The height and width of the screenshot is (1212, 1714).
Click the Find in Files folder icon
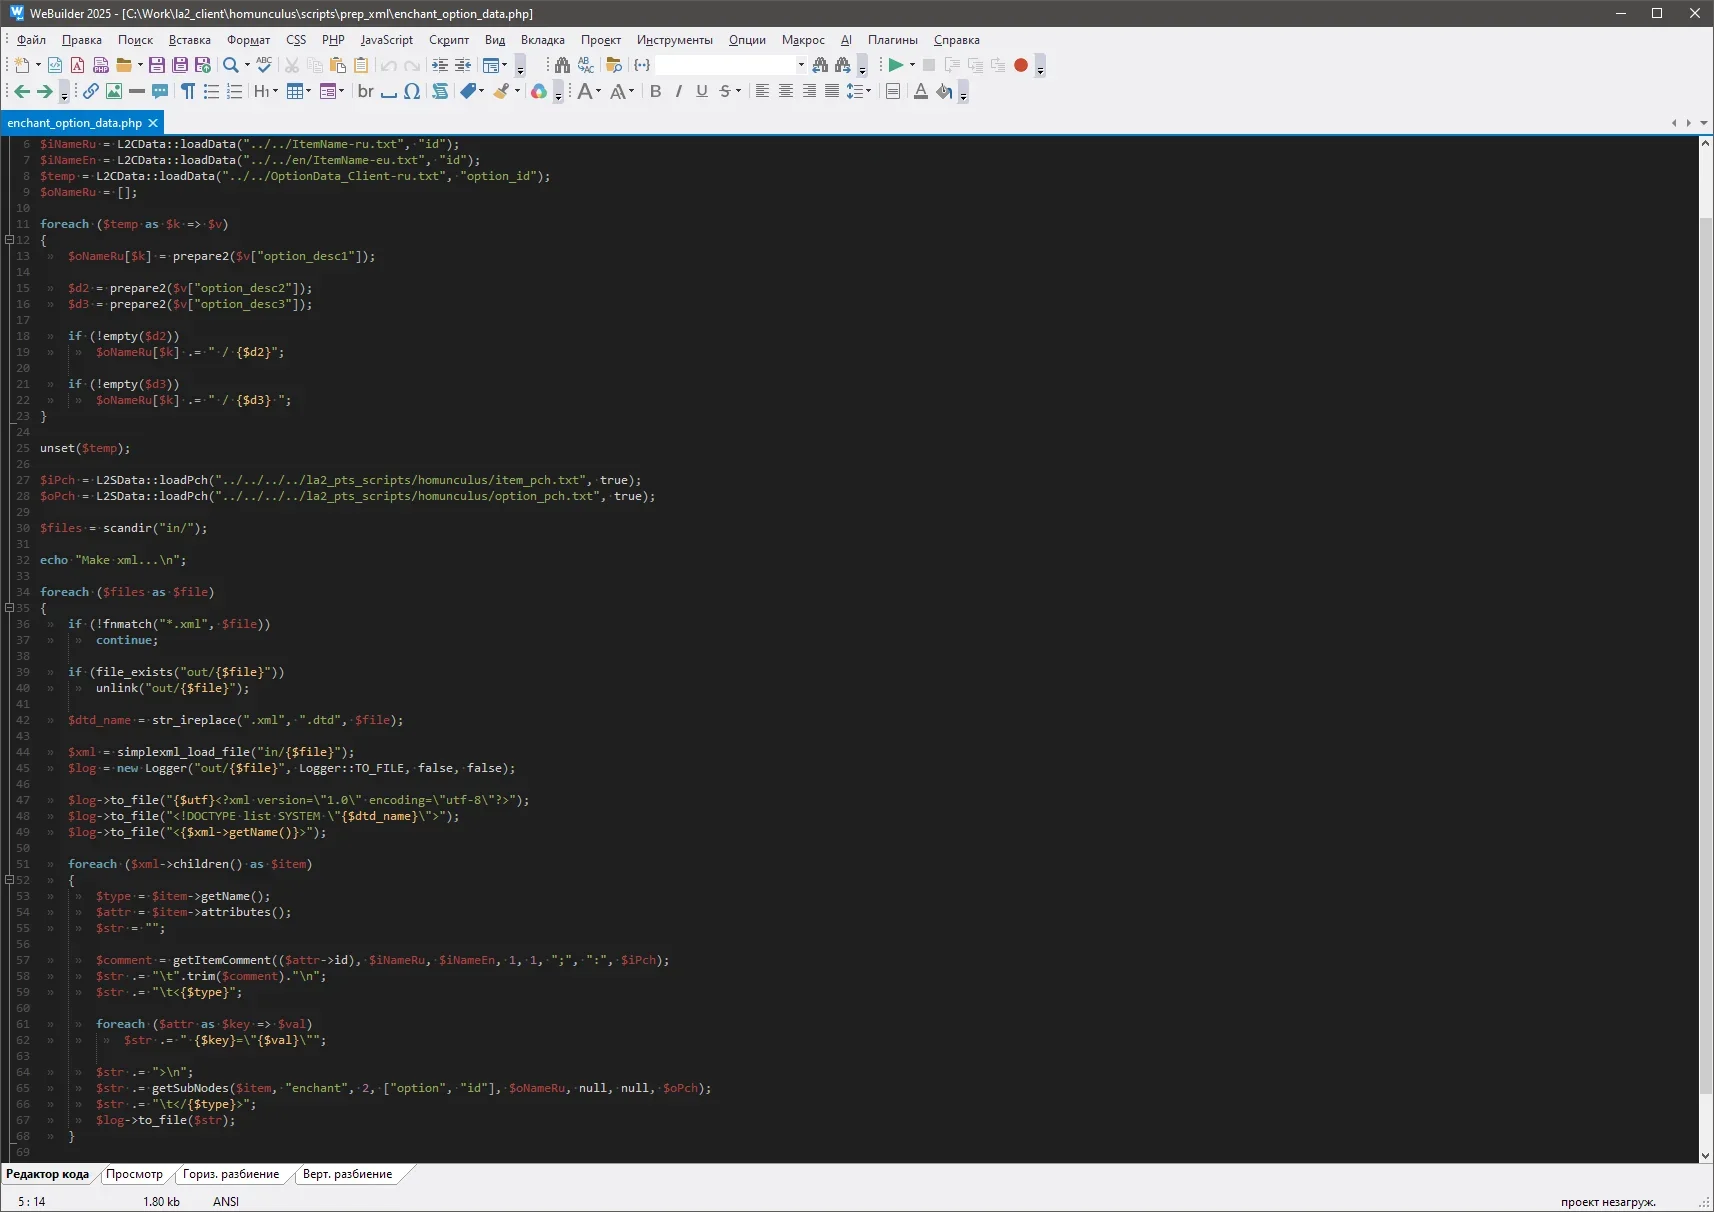pyautogui.click(x=614, y=65)
